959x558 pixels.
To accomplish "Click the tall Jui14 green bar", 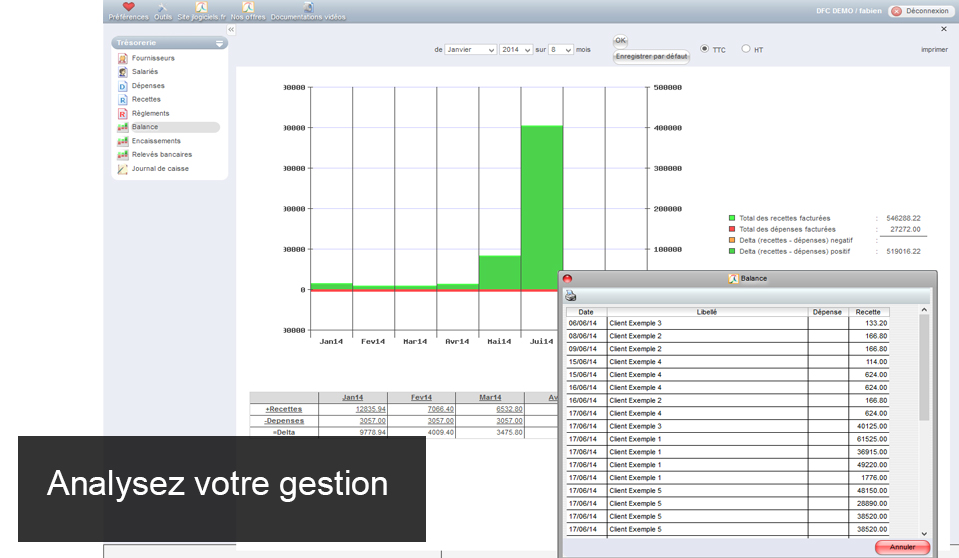I will (542, 207).
